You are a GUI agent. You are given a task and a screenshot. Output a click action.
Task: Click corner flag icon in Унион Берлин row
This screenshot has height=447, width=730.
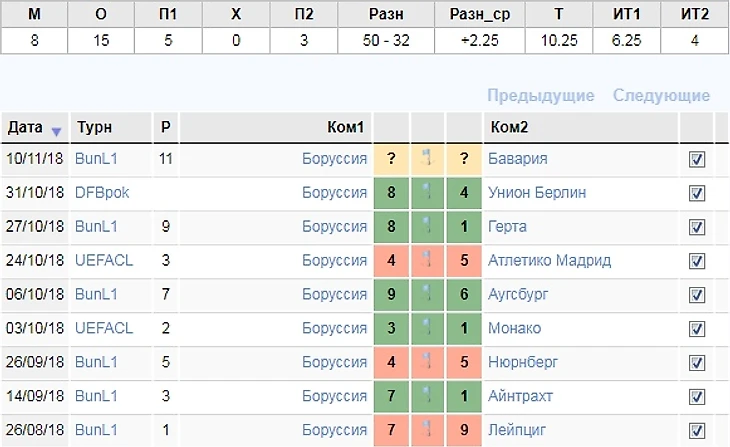426,193
